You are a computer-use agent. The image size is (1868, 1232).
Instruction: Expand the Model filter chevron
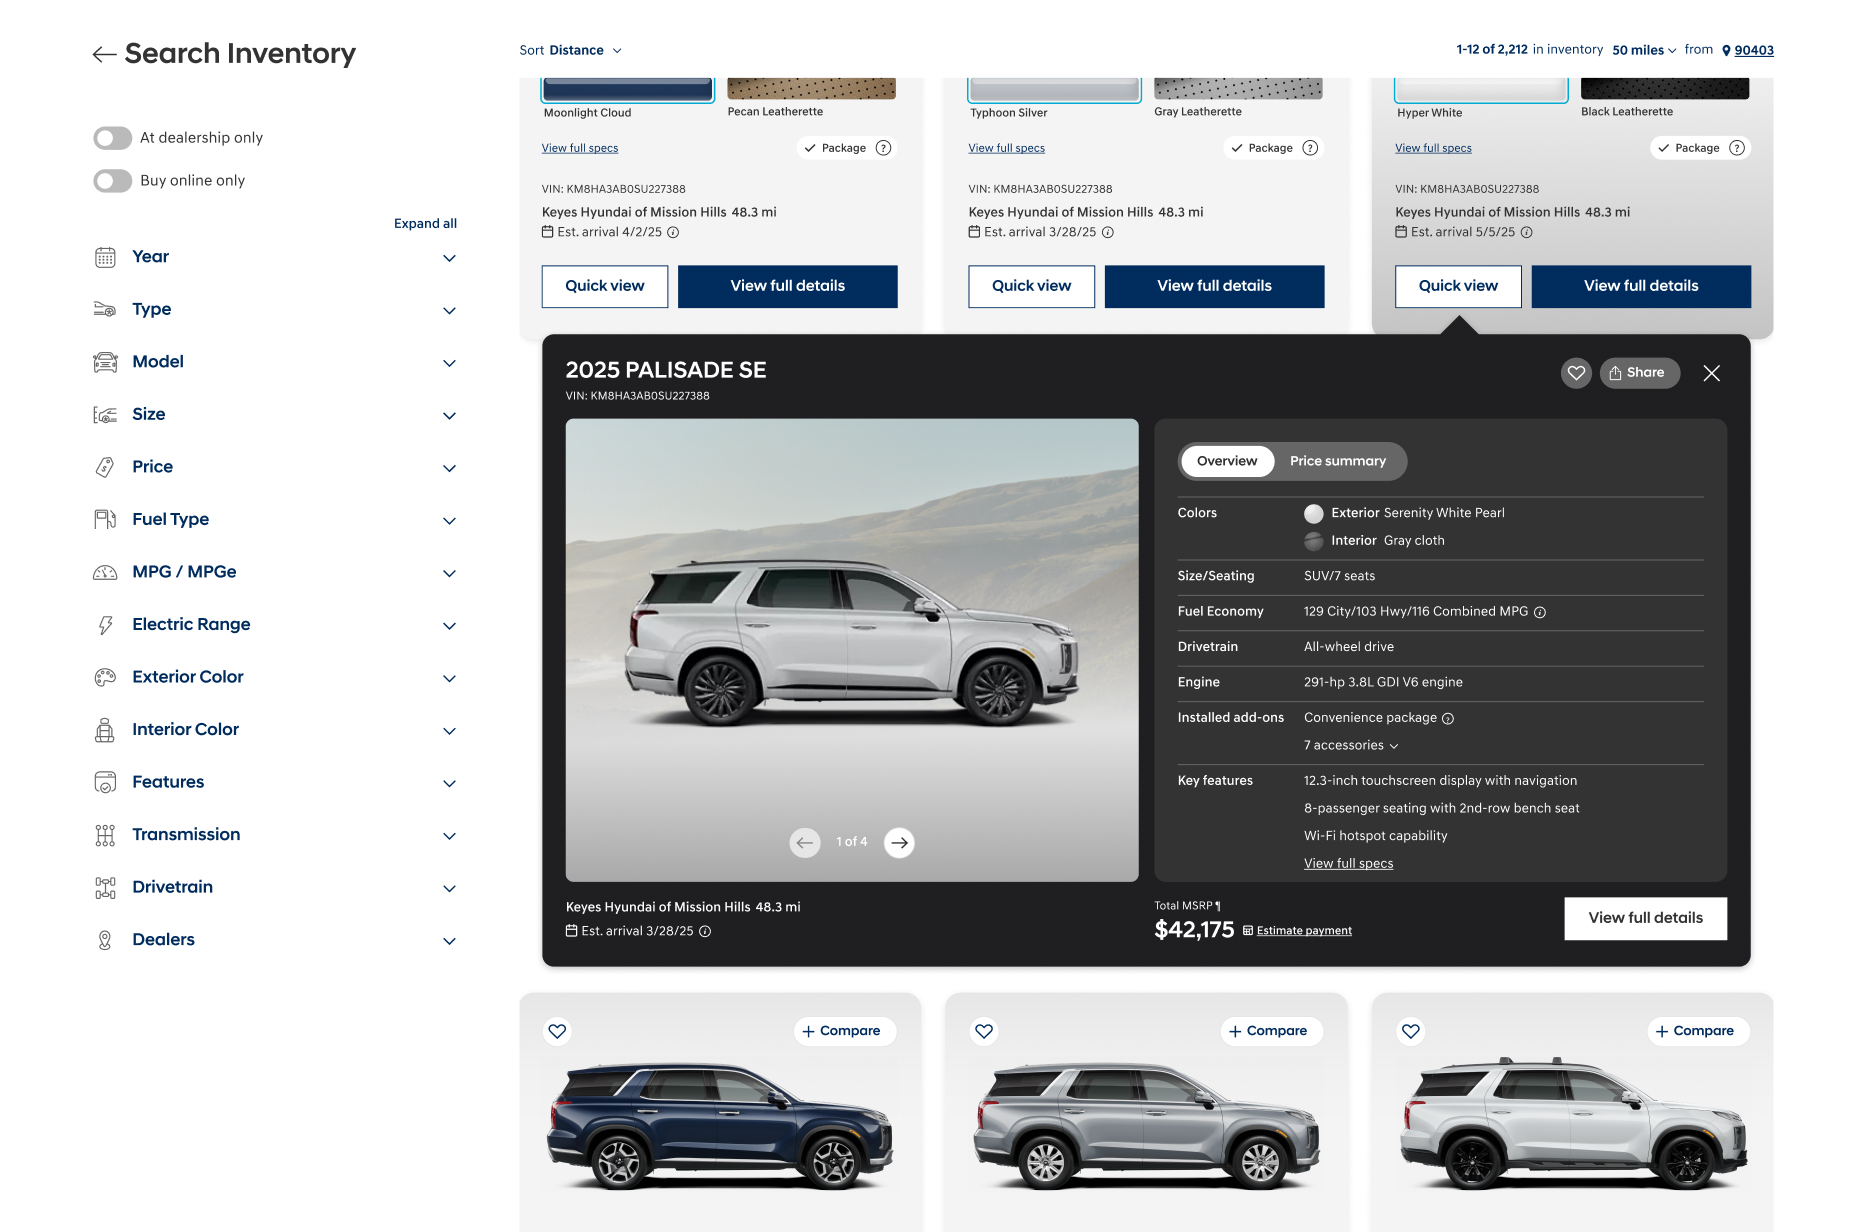coord(450,363)
